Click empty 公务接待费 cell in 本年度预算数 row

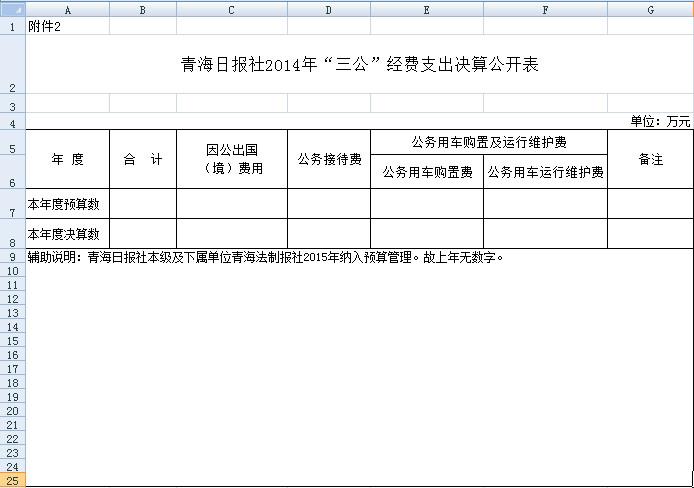pyautogui.click(x=329, y=204)
